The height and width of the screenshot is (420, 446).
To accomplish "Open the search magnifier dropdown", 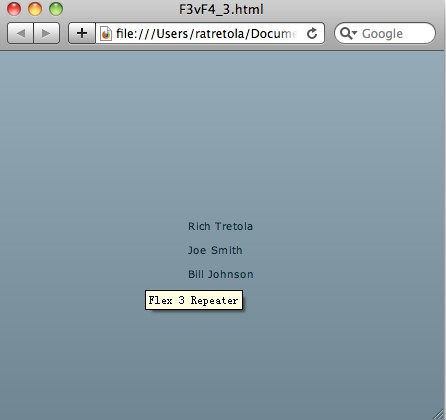I will 349,33.
